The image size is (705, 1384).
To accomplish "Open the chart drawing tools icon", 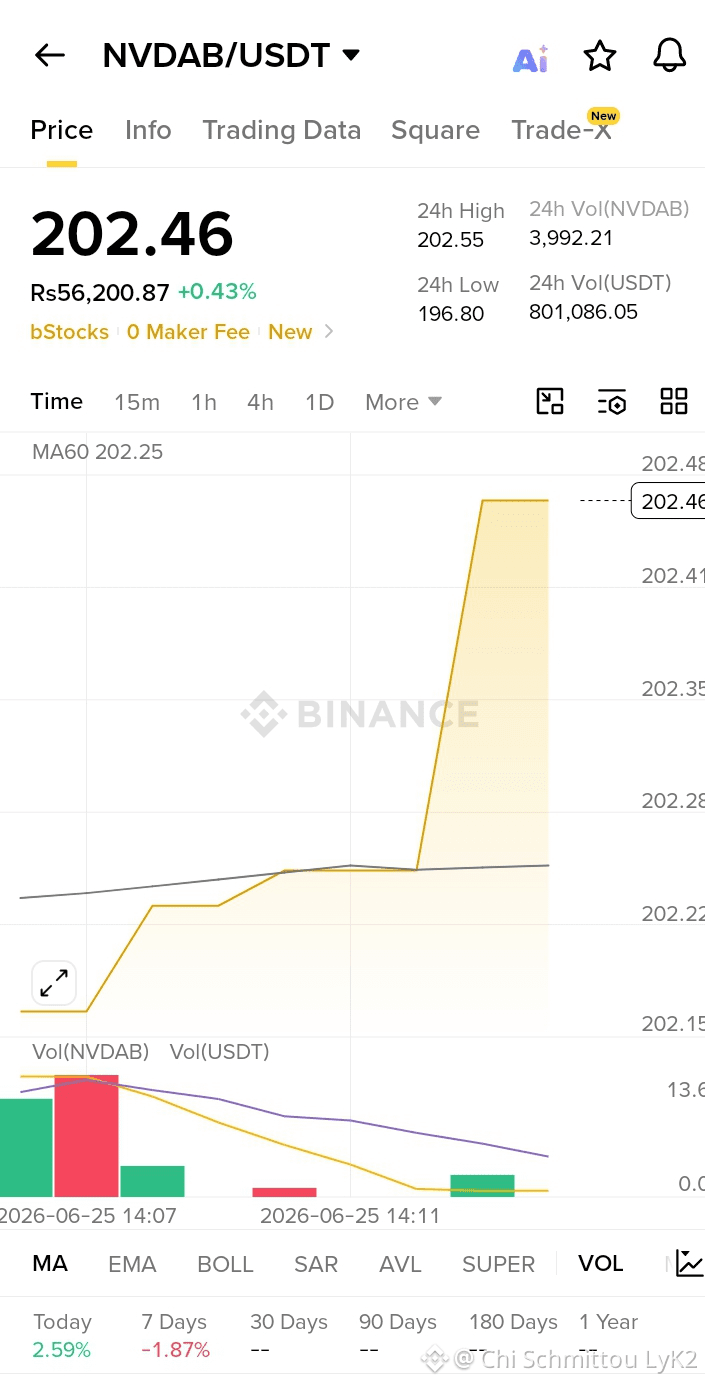I will [550, 402].
